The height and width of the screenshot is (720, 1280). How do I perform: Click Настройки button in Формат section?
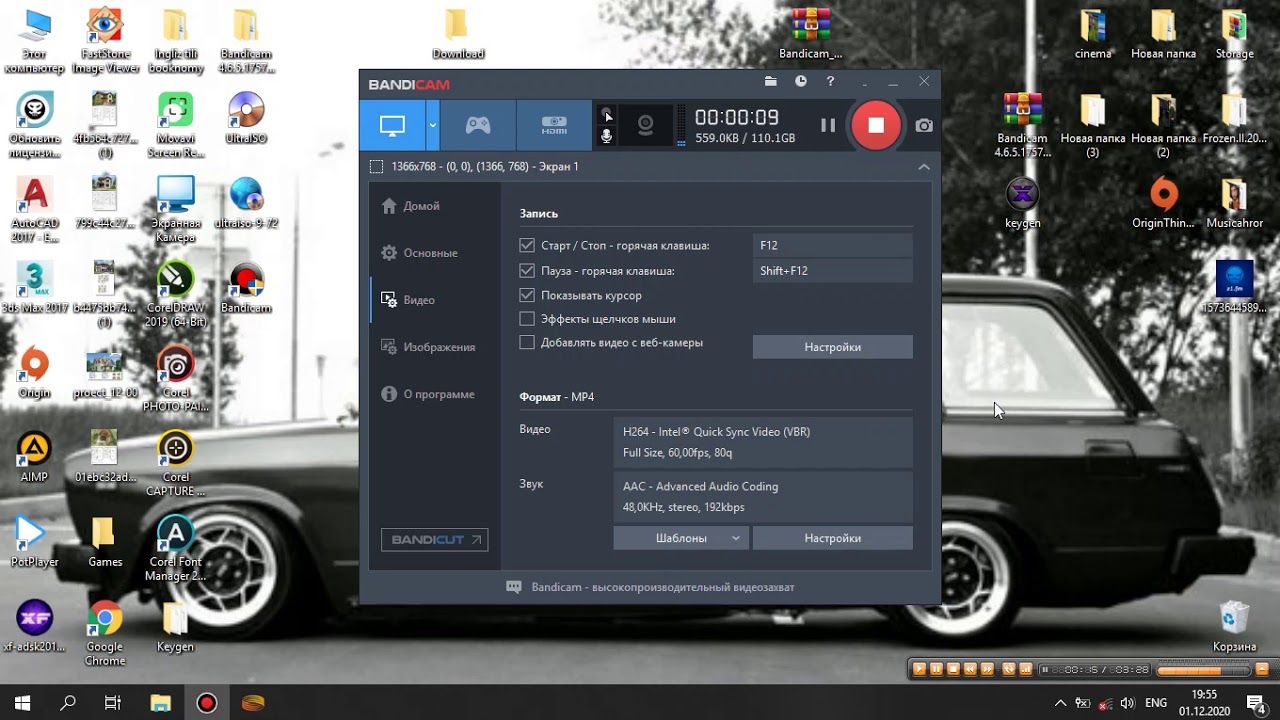(832, 538)
